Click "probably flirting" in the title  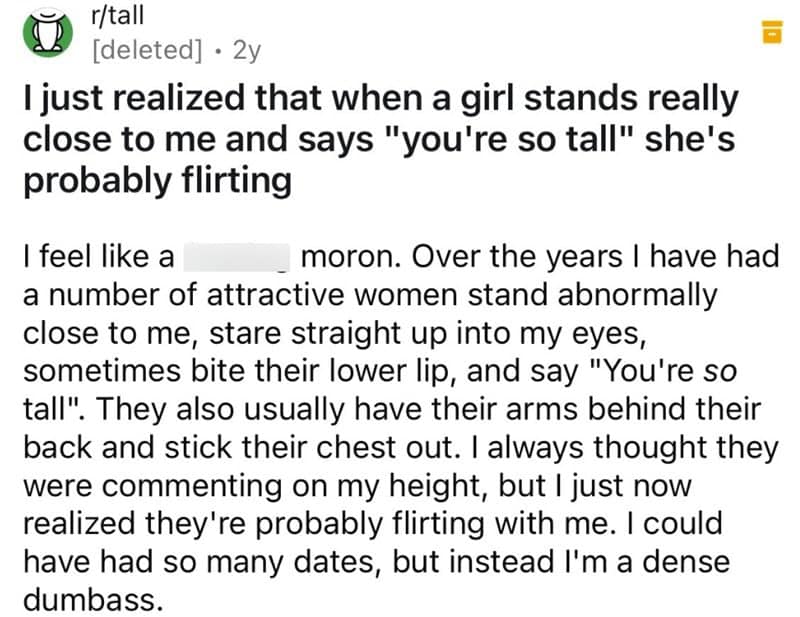point(157,181)
